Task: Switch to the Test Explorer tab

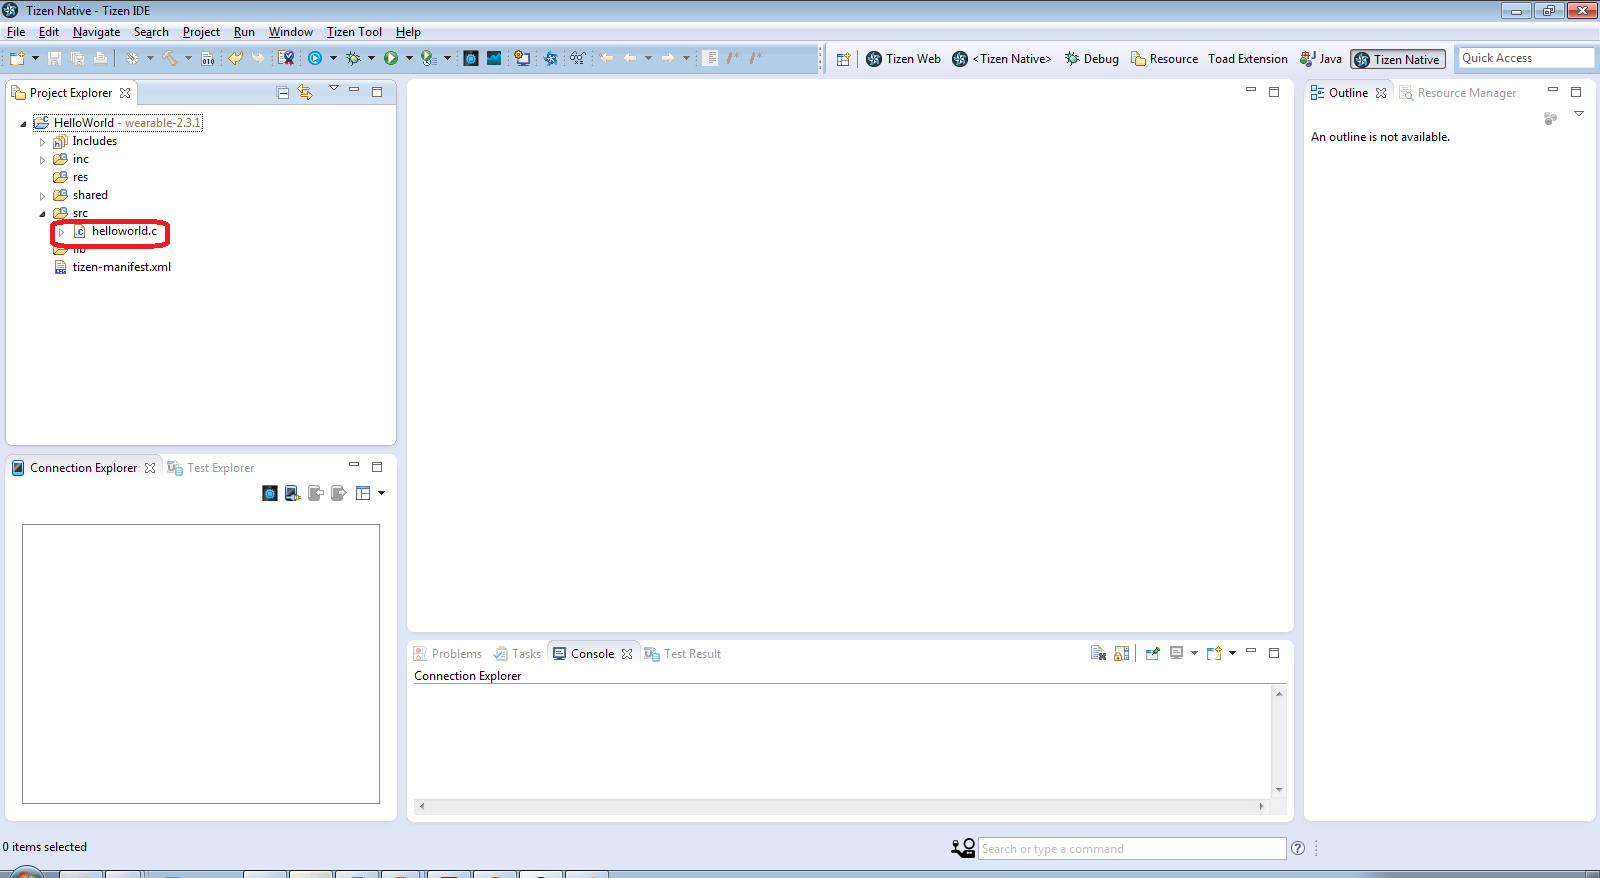Action: [x=211, y=468]
